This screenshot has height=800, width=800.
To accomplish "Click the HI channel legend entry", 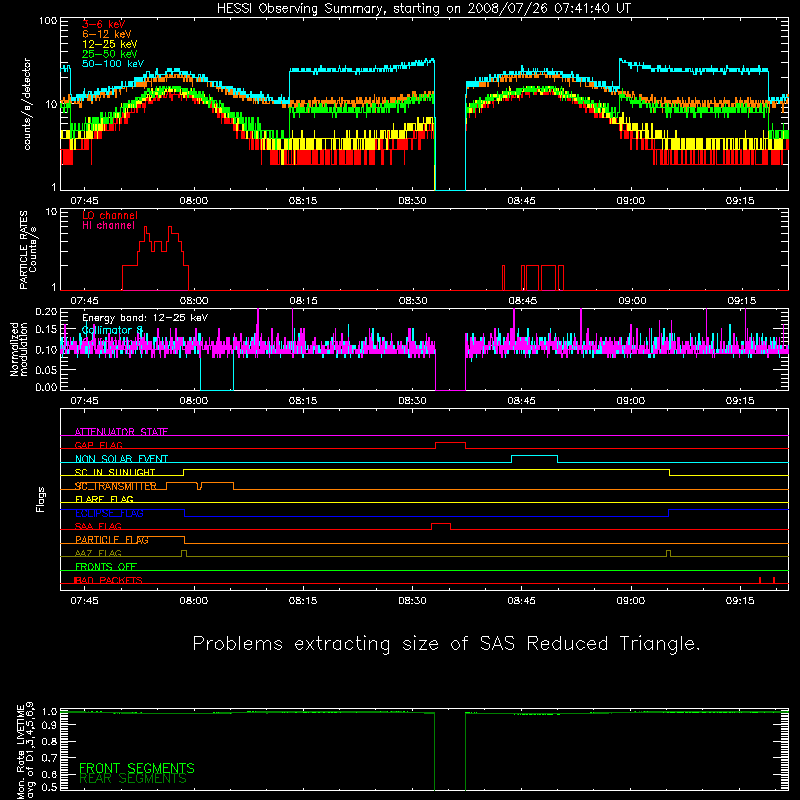I will click(x=108, y=226).
